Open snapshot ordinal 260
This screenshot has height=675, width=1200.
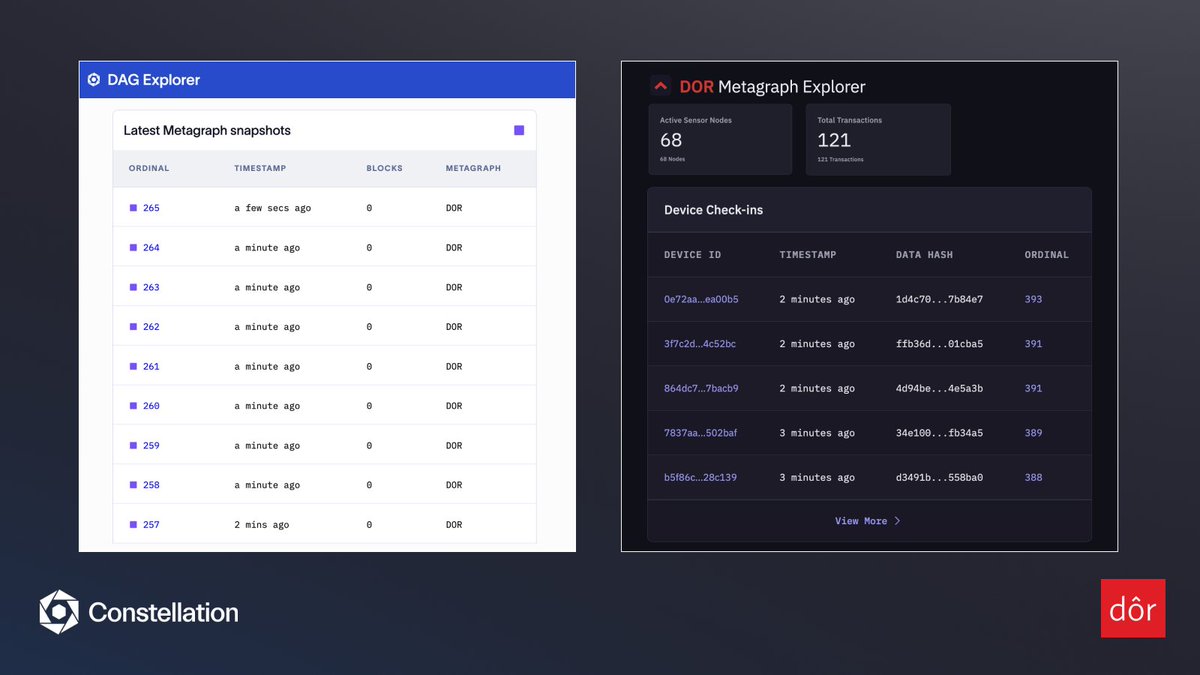tap(151, 406)
